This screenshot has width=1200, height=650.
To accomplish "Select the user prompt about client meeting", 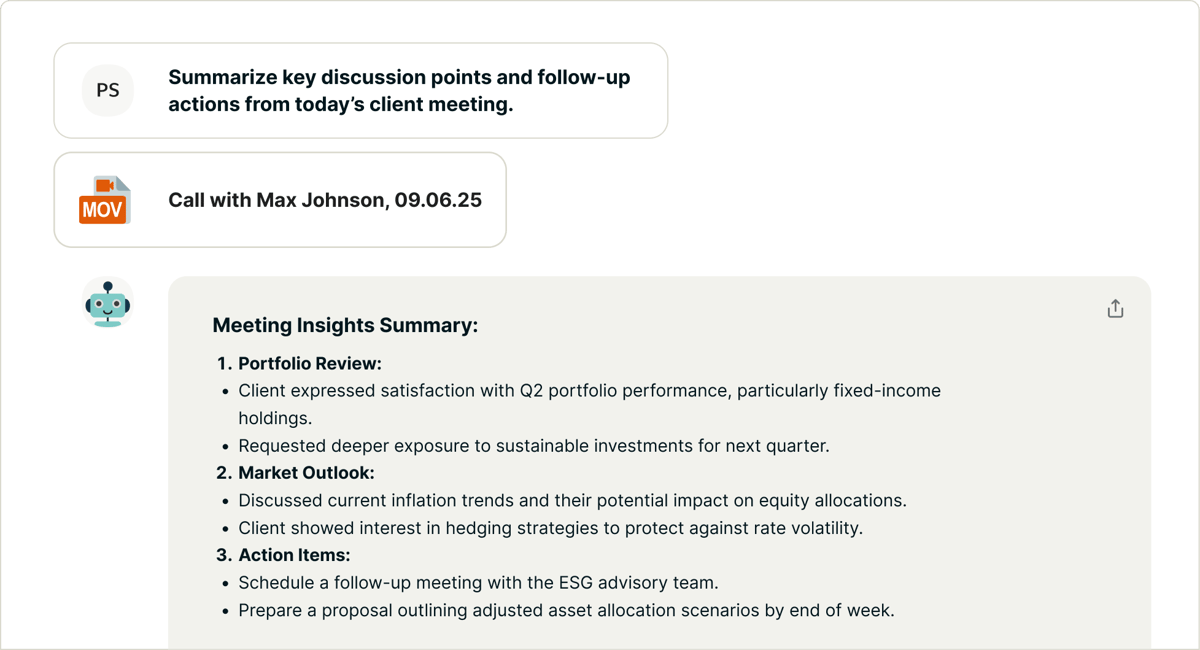I will 399,90.
